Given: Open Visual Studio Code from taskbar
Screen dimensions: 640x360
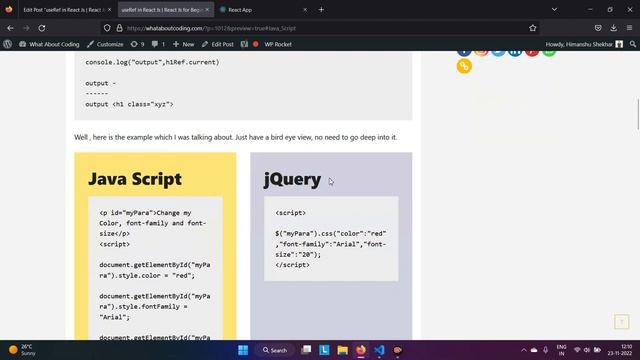Looking at the screenshot, I should 379,350.
